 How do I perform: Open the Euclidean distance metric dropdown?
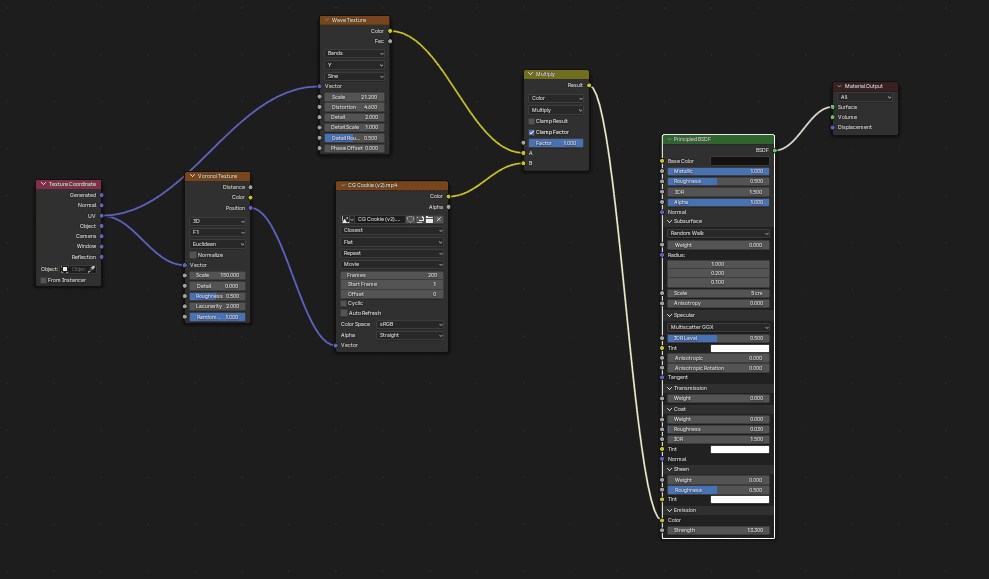(217, 243)
